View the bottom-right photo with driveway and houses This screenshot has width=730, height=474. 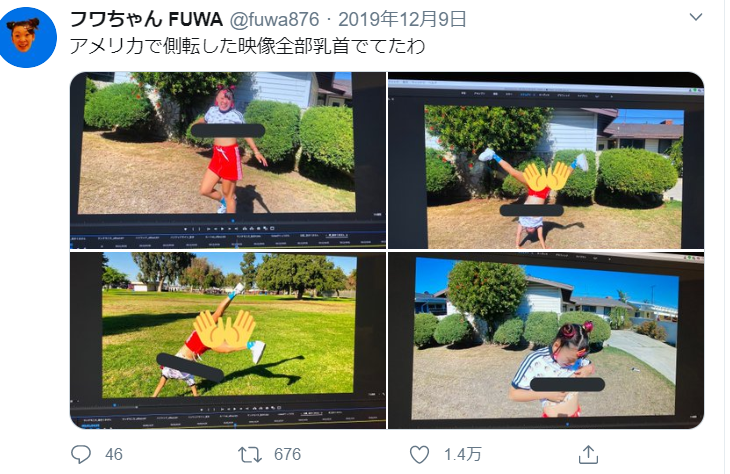click(546, 340)
